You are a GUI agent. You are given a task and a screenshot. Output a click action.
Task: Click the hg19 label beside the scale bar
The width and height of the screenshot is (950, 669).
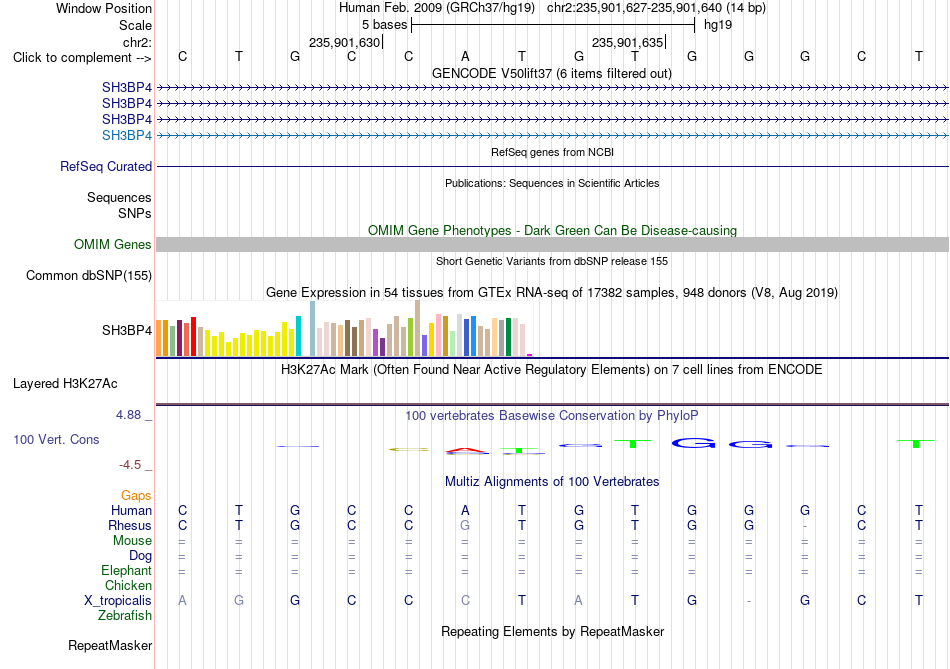tap(717, 25)
